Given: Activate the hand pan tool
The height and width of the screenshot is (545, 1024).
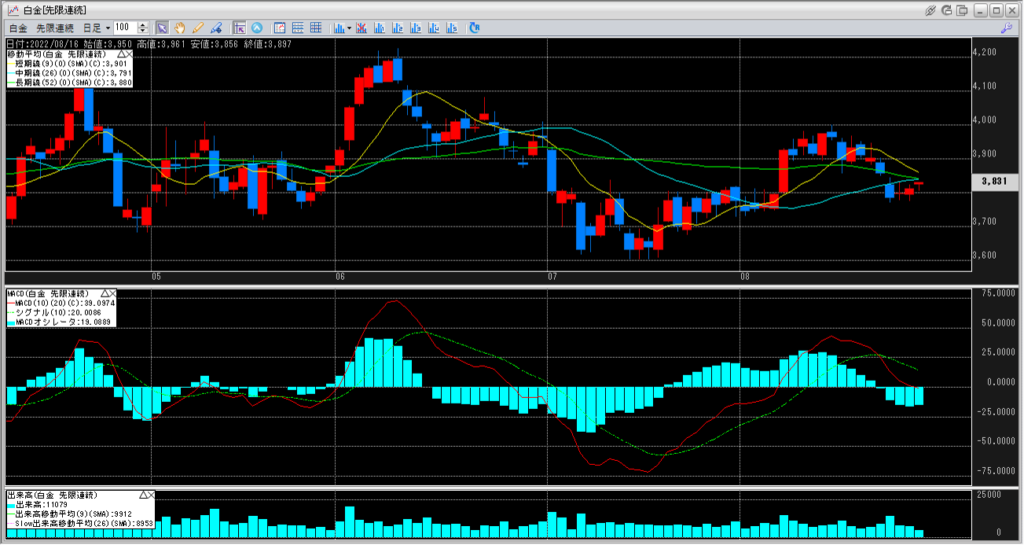Looking at the screenshot, I should coord(180,28).
